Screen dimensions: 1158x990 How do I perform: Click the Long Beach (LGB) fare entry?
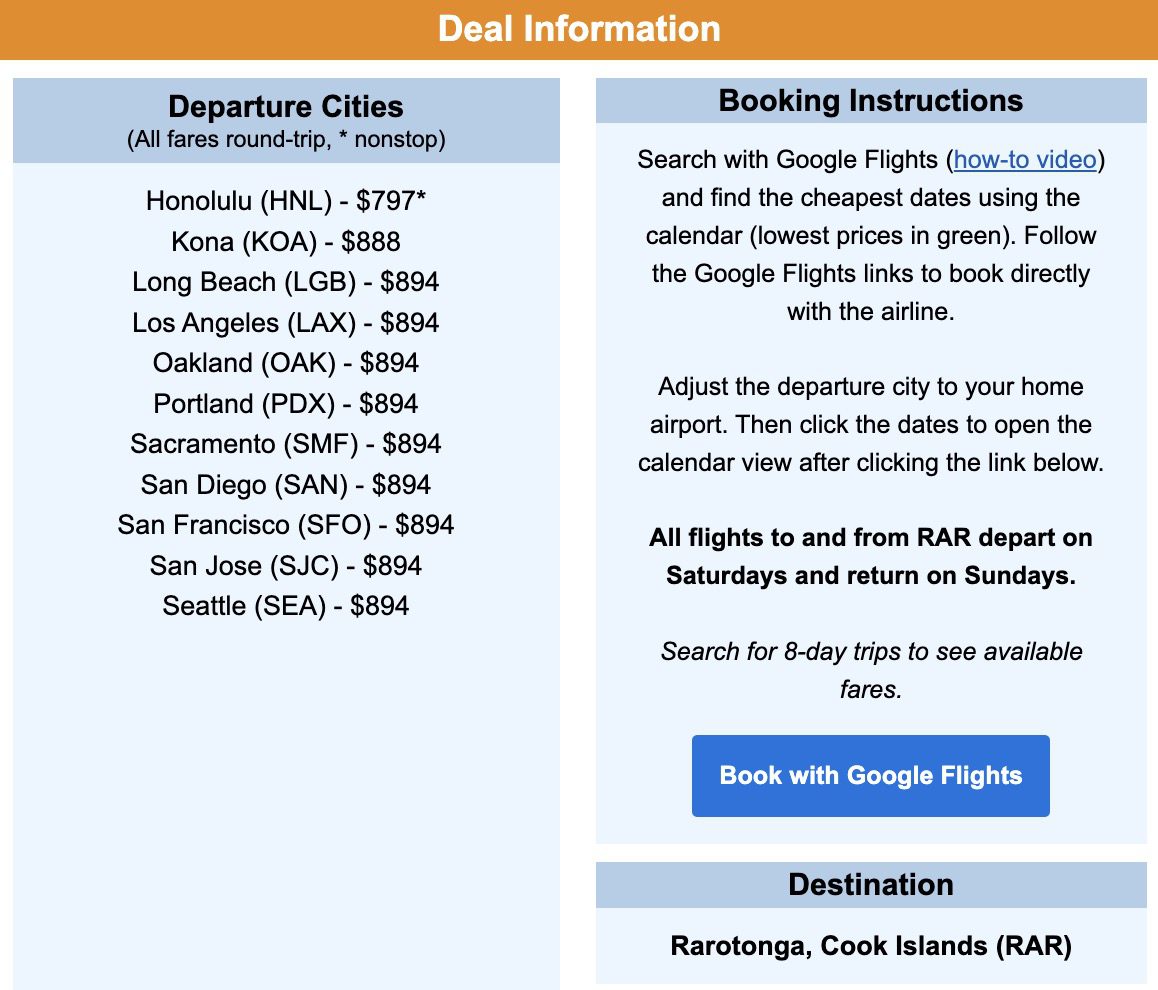(x=285, y=282)
